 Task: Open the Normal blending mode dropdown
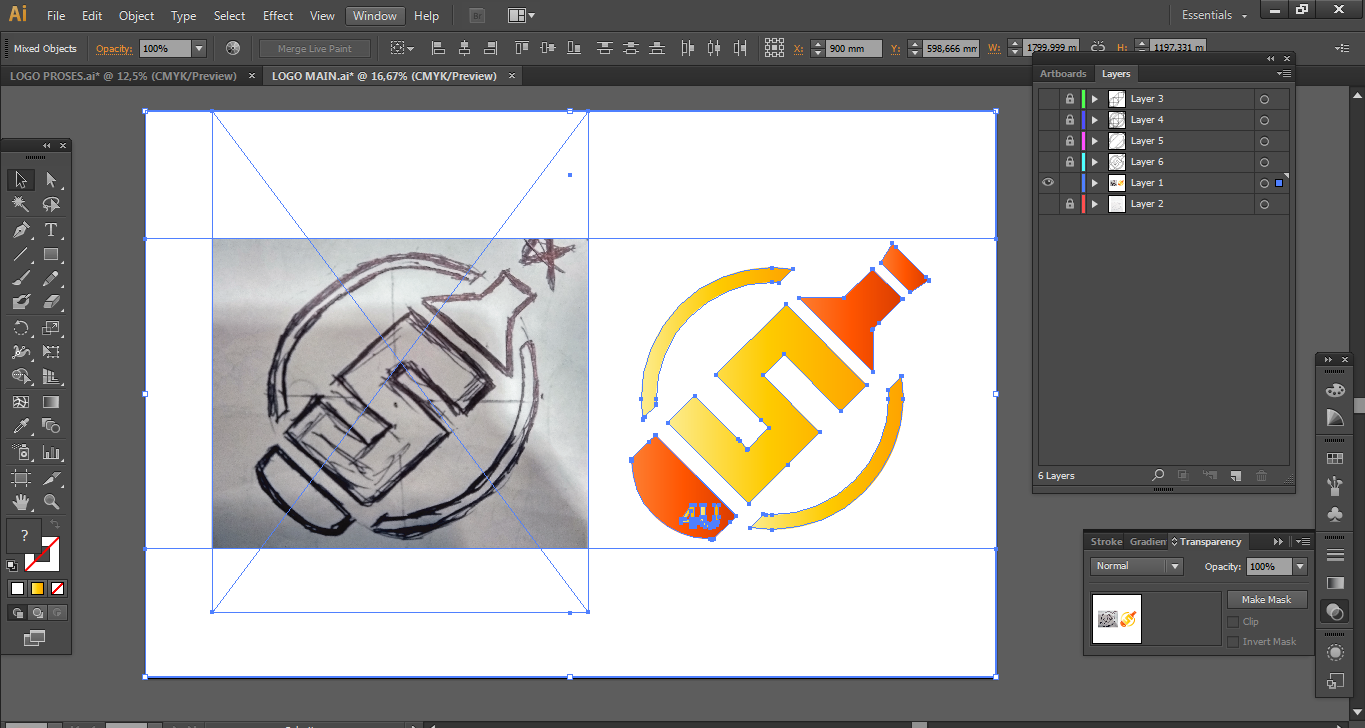coord(1137,566)
